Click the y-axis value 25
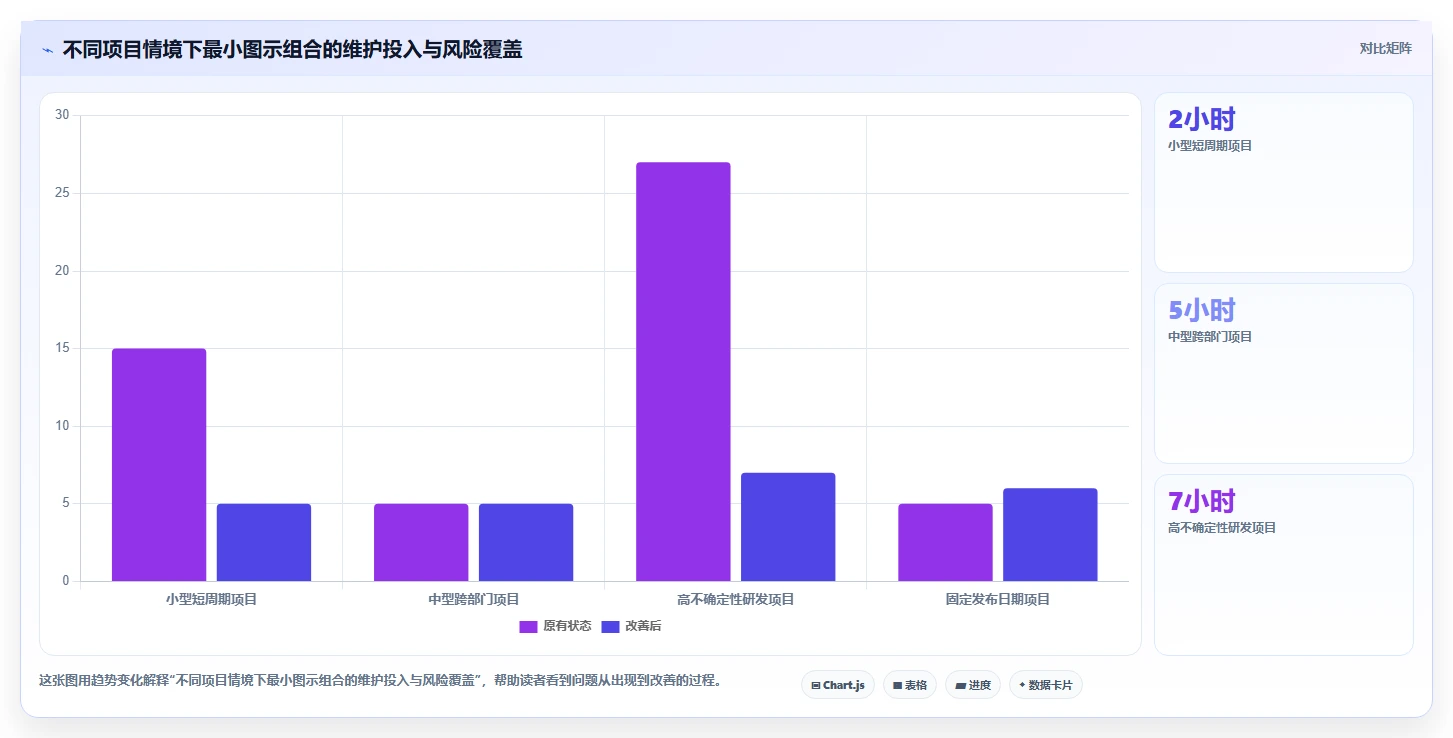The height and width of the screenshot is (738, 1453). coord(62,193)
